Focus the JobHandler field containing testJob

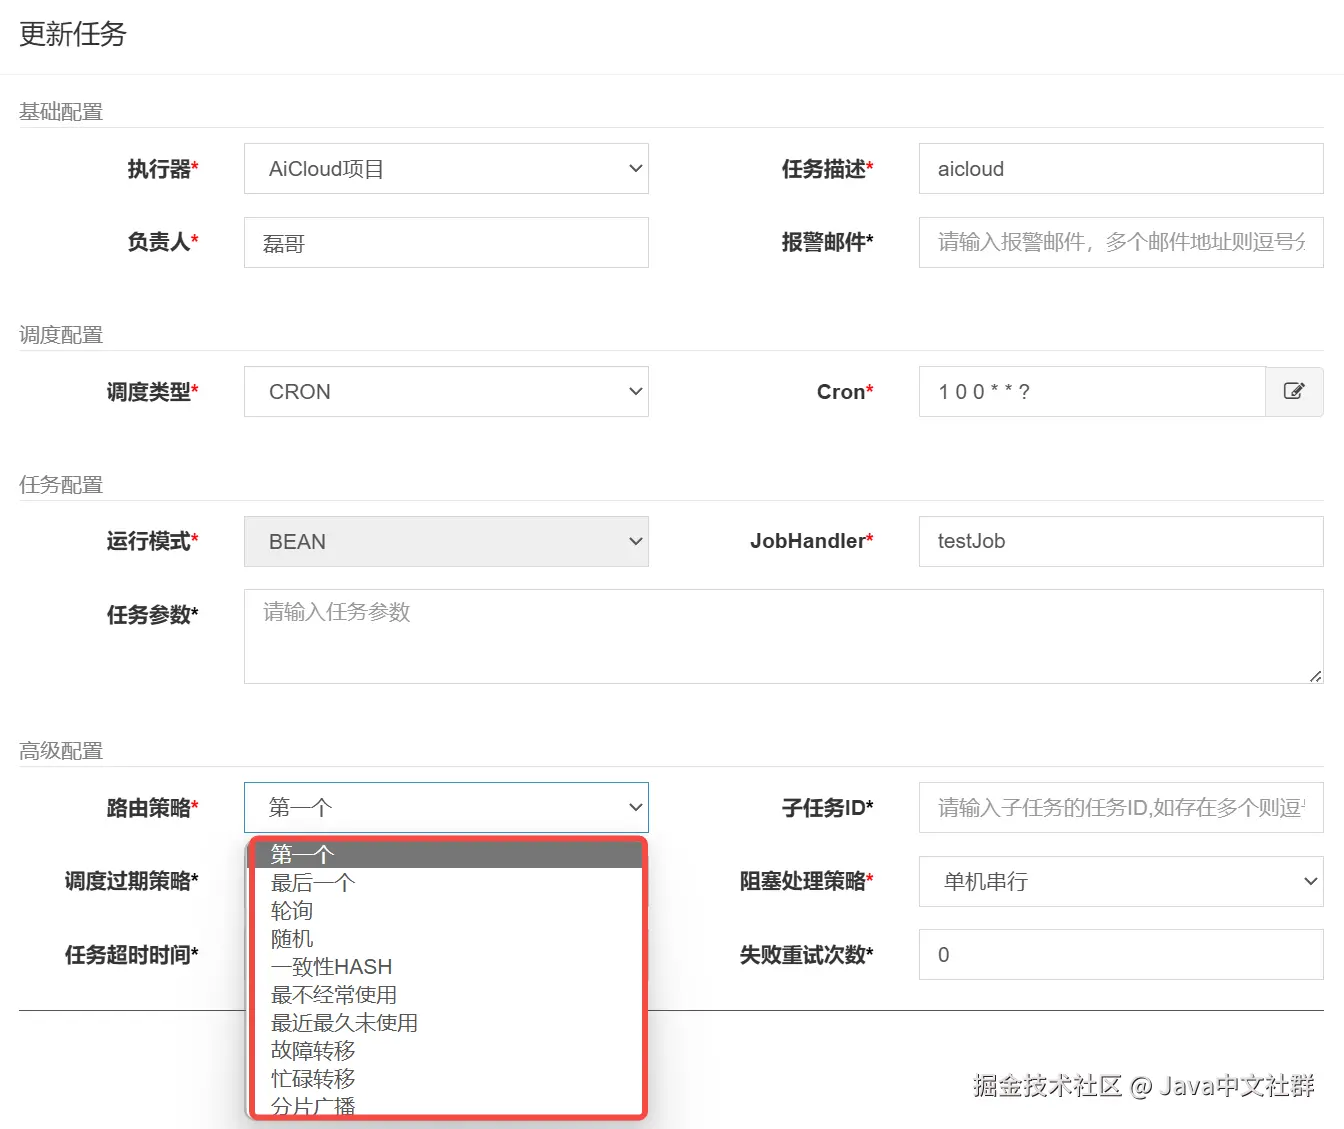coord(1121,541)
